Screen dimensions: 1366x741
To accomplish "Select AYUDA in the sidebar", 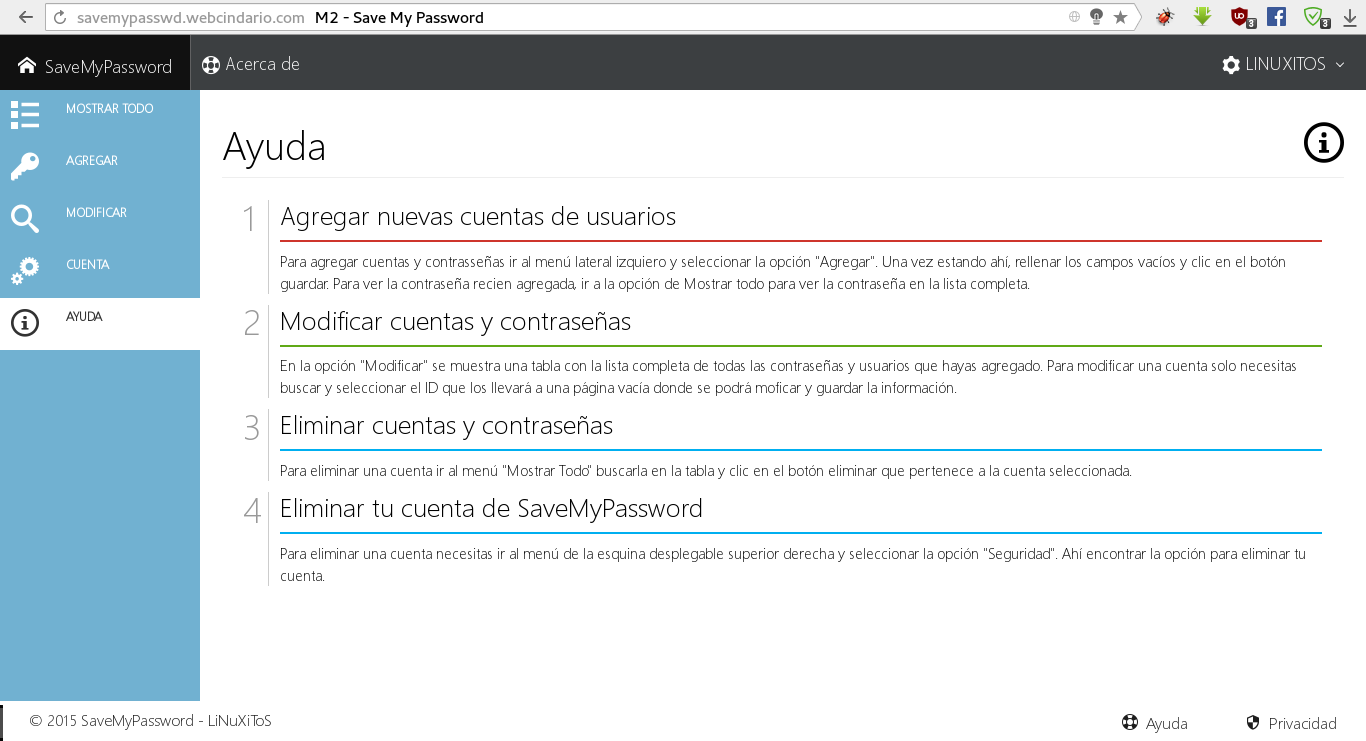I will pyautogui.click(x=84, y=316).
